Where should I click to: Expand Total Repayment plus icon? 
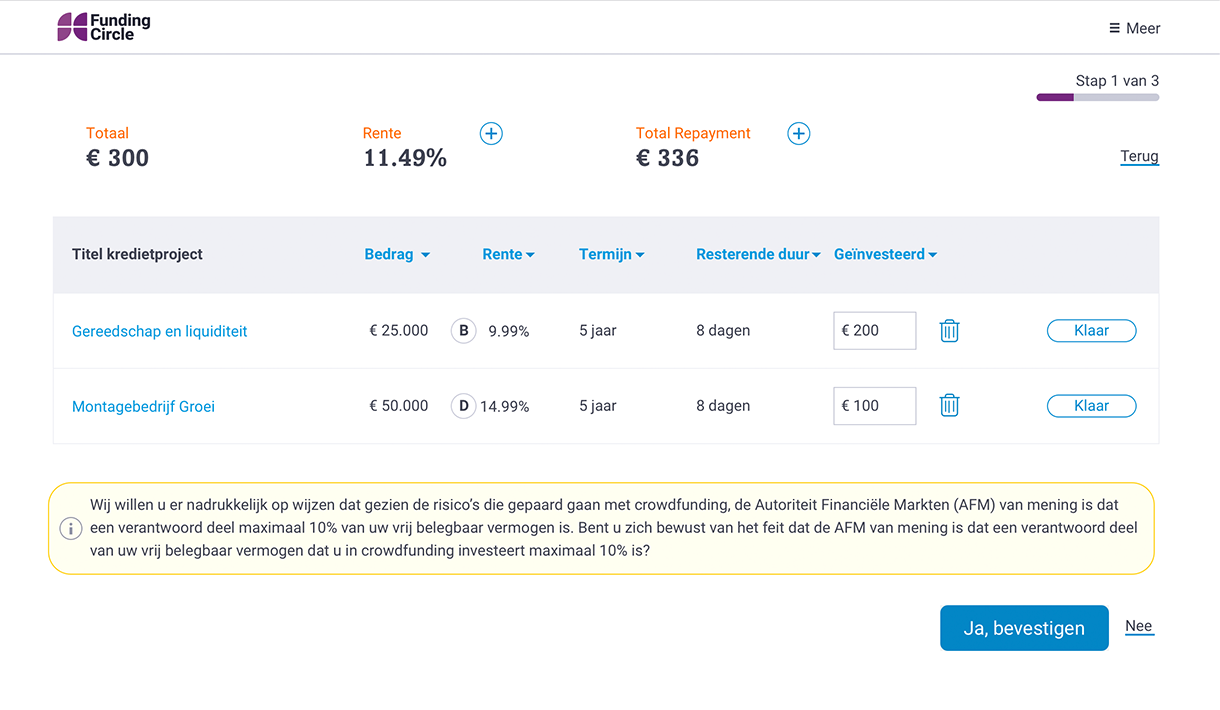click(798, 133)
